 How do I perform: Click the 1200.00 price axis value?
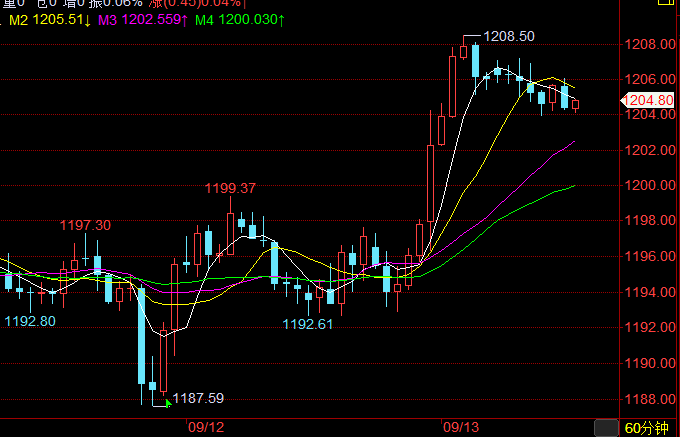(650, 186)
